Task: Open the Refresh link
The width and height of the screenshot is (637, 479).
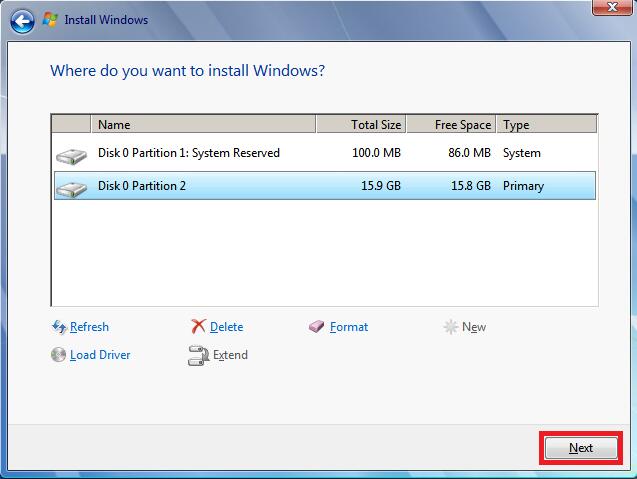Action: point(89,327)
